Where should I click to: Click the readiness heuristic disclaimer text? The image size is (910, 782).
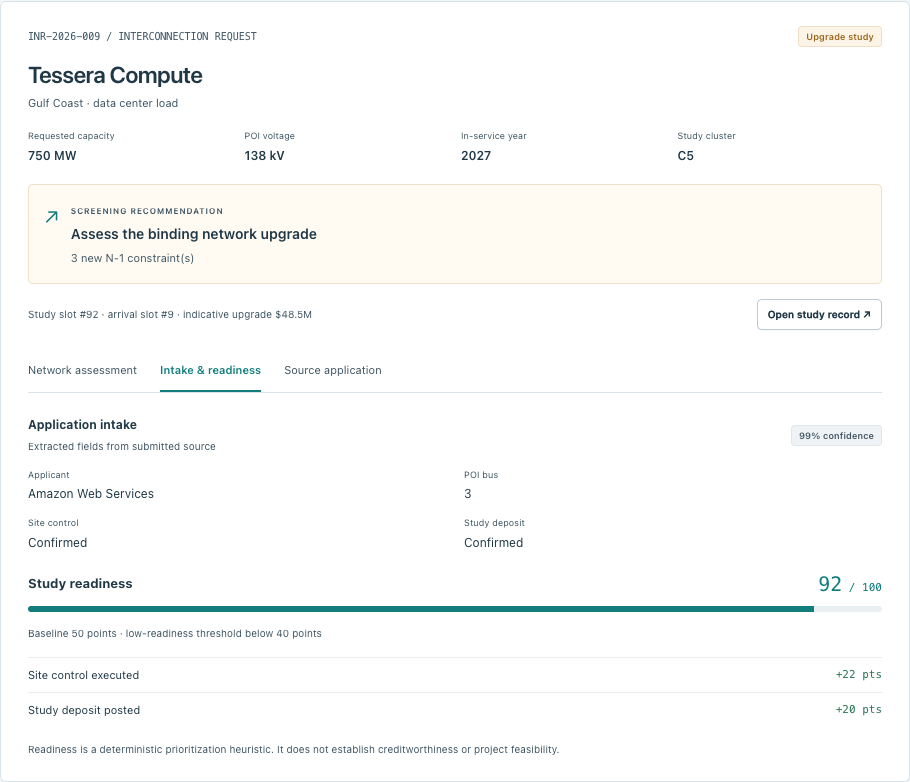coord(294,749)
